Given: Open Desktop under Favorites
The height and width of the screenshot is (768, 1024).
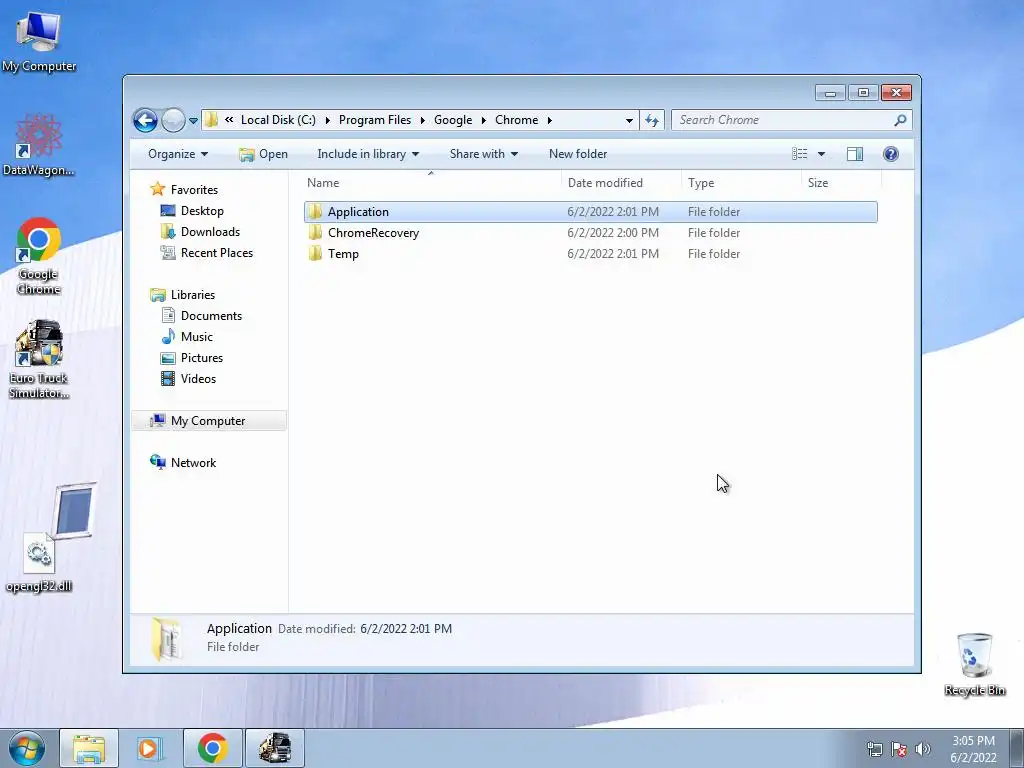Looking at the screenshot, I should 202,211.
